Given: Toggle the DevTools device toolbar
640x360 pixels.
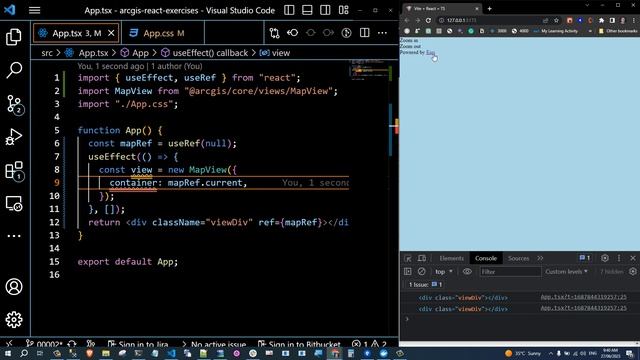Looking at the screenshot, I should click(x=422, y=258).
